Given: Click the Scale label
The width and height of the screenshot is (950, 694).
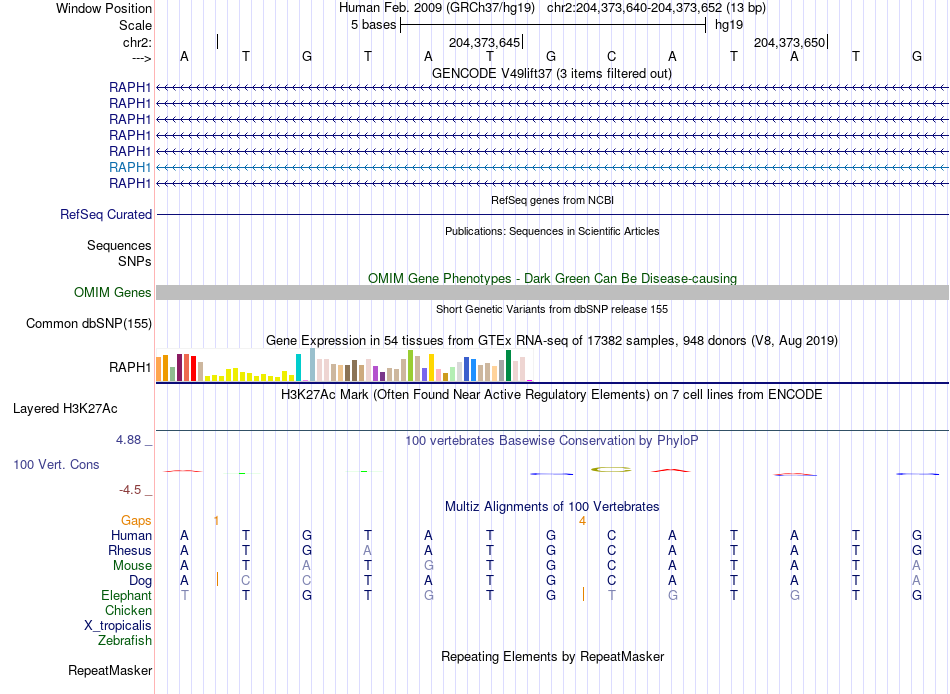Looking at the screenshot, I should pyautogui.click(x=135, y=25).
